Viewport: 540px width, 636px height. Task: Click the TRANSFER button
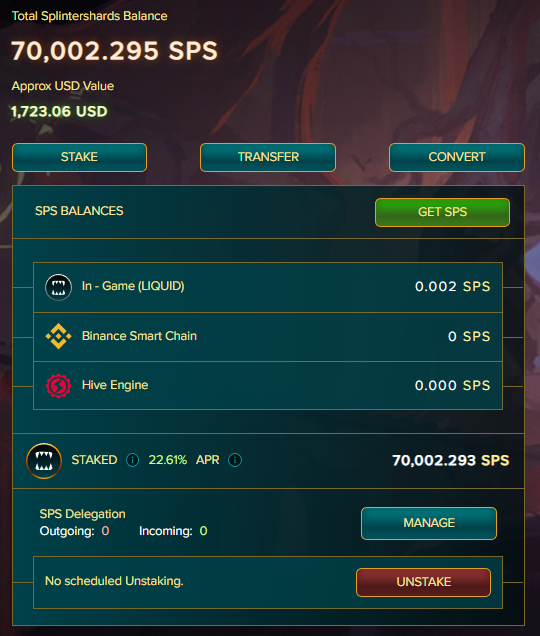click(268, 157)
